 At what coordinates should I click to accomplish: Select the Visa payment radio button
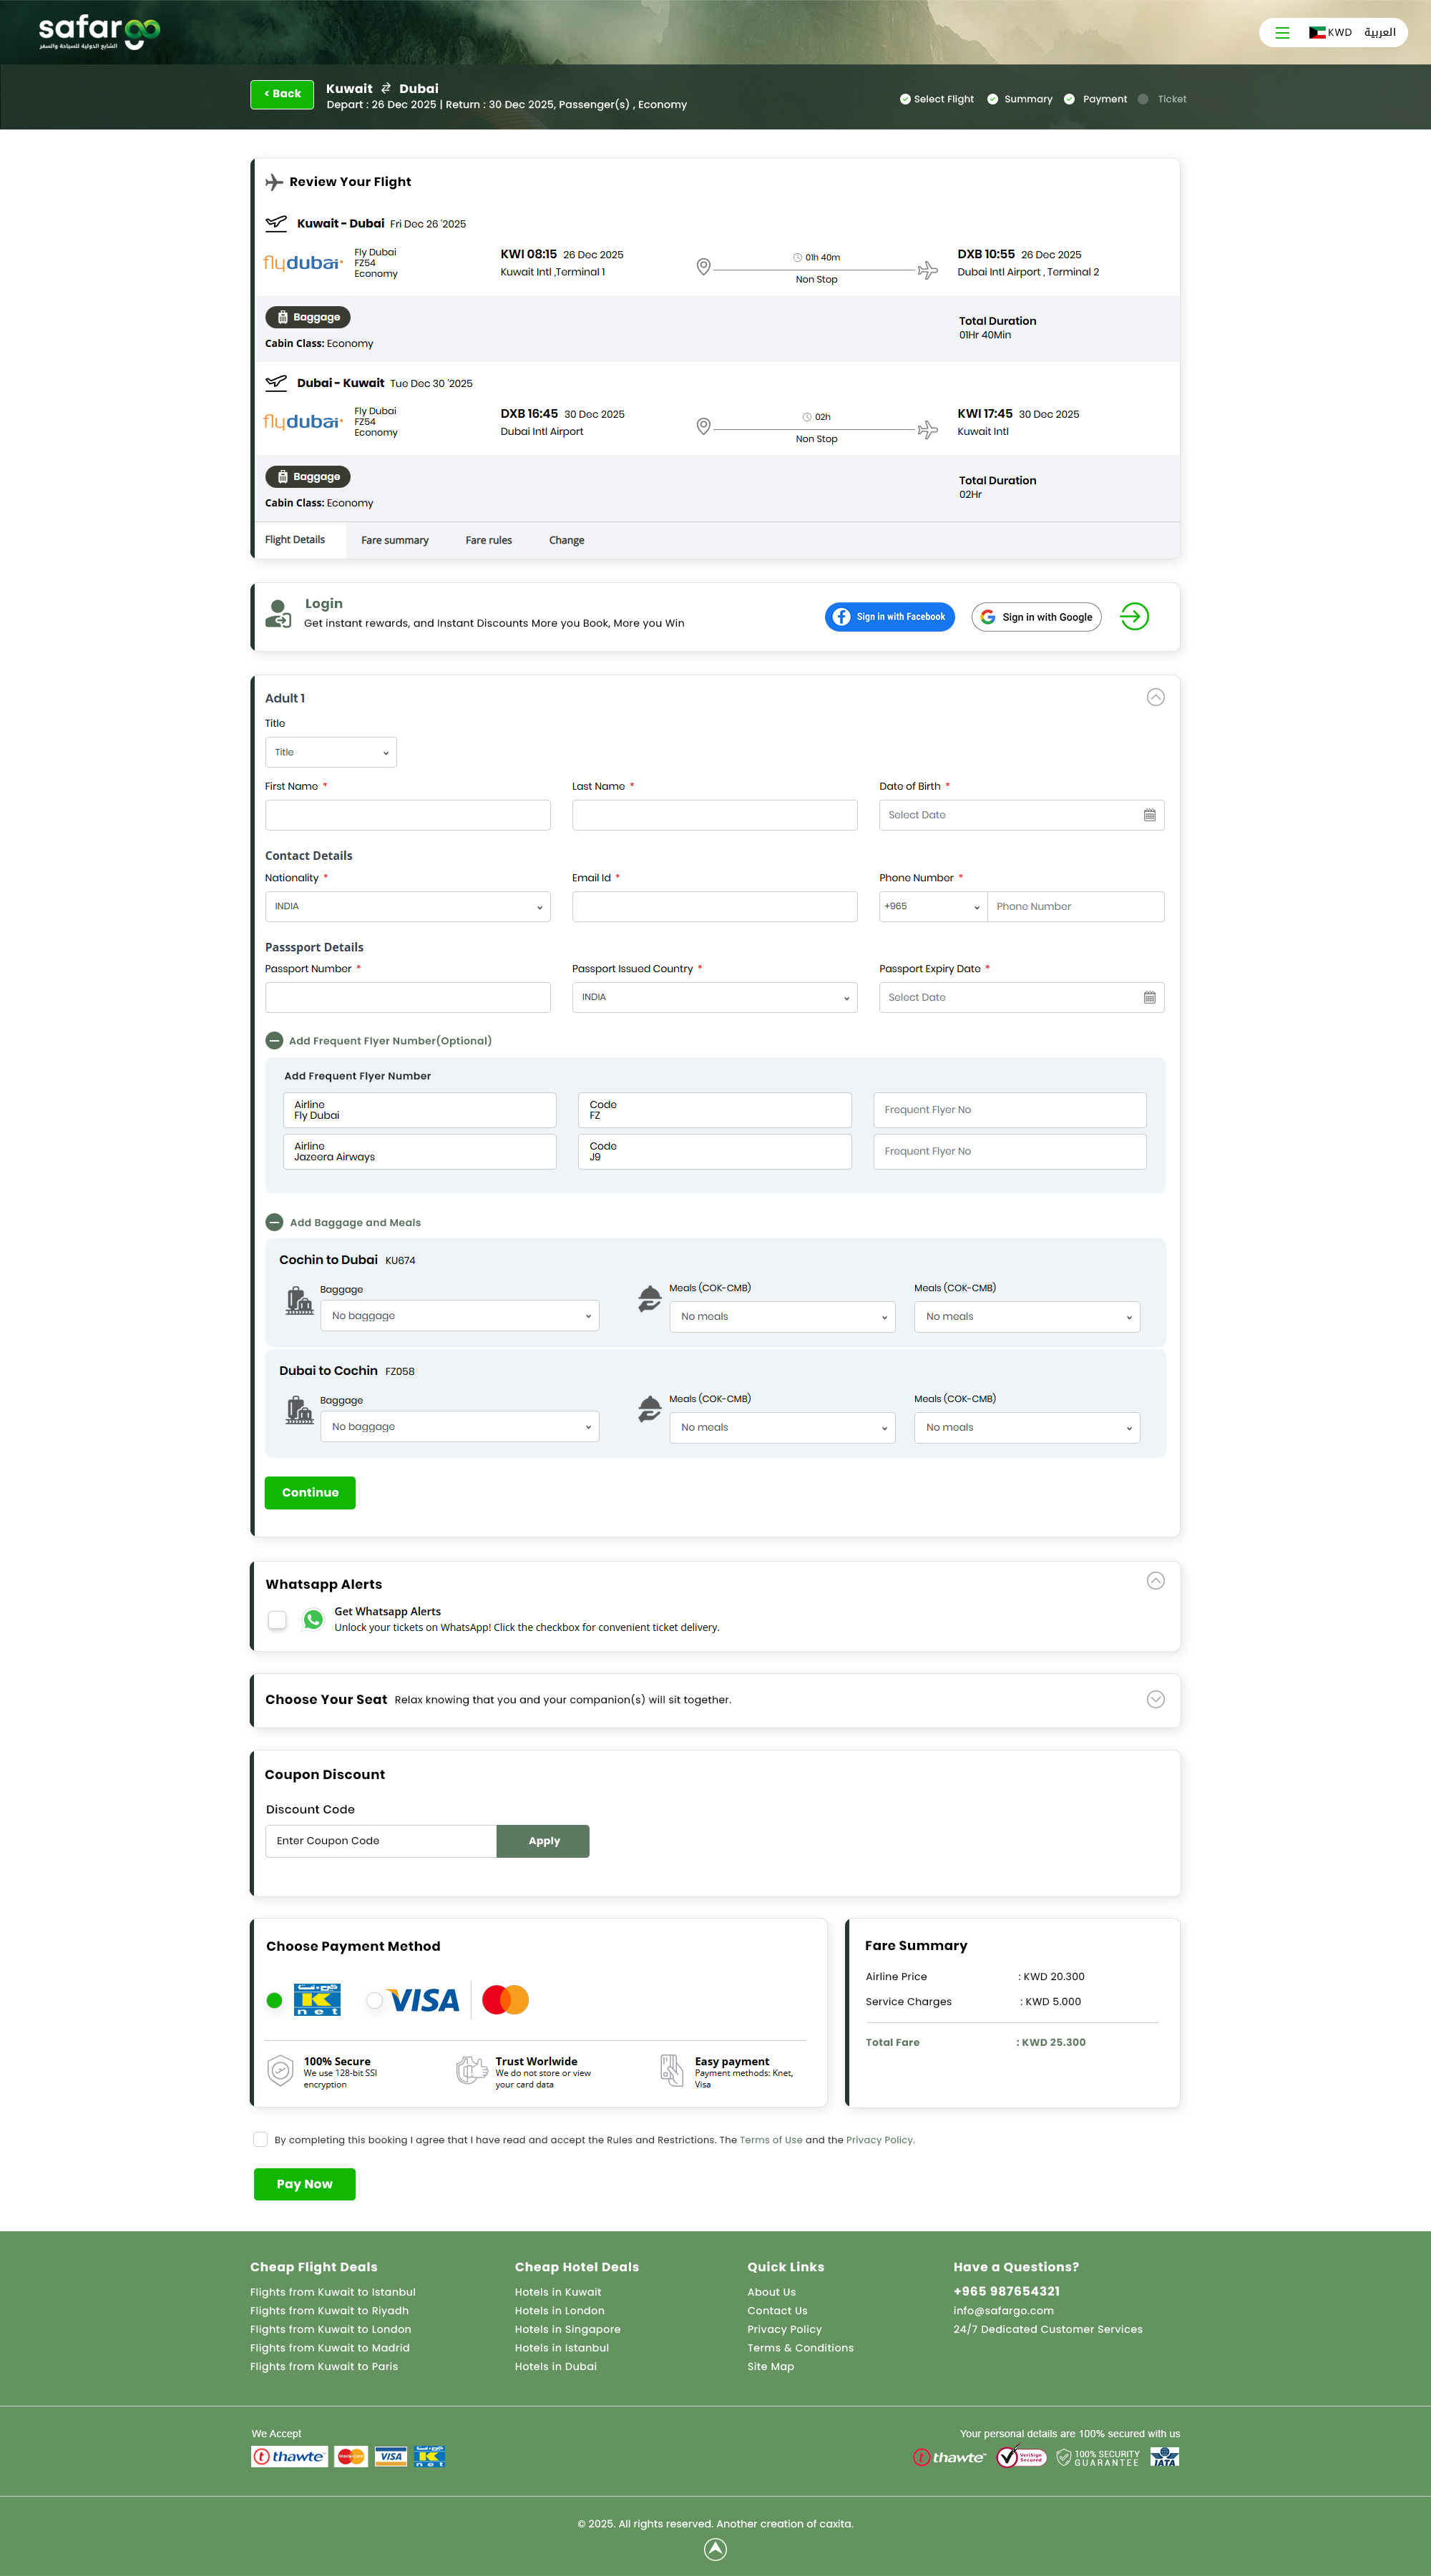point(374,2000)
